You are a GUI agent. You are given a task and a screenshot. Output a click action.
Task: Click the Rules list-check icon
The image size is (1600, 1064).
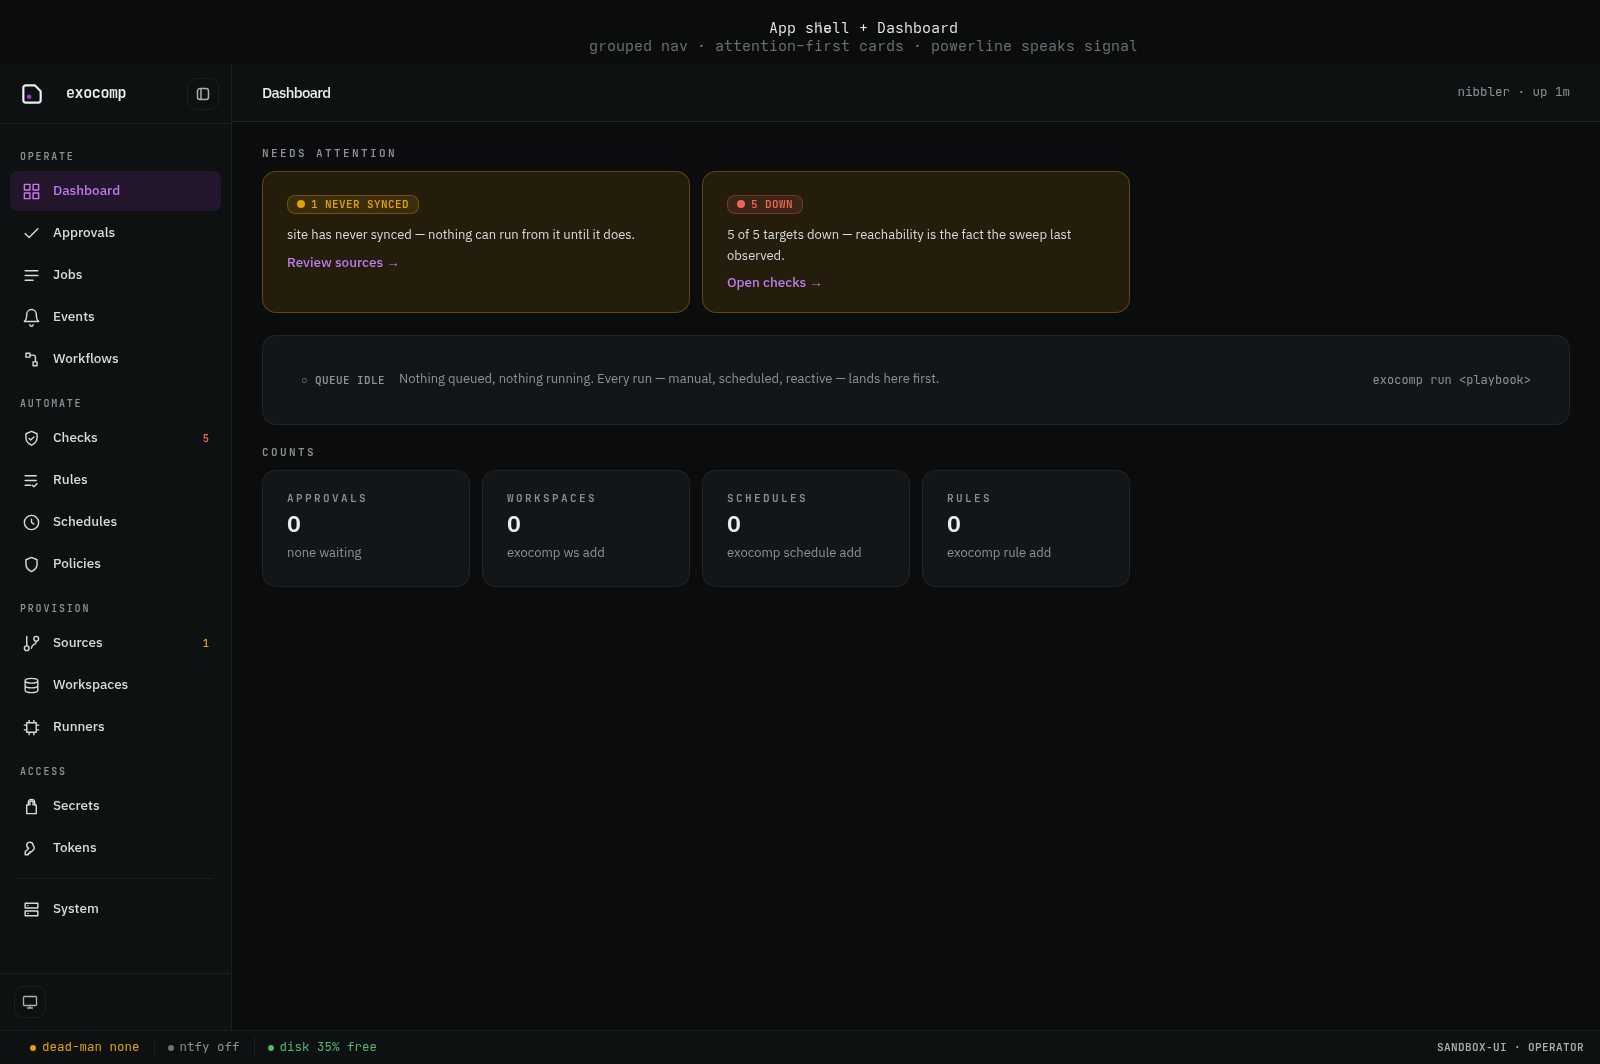coord(31,480)
